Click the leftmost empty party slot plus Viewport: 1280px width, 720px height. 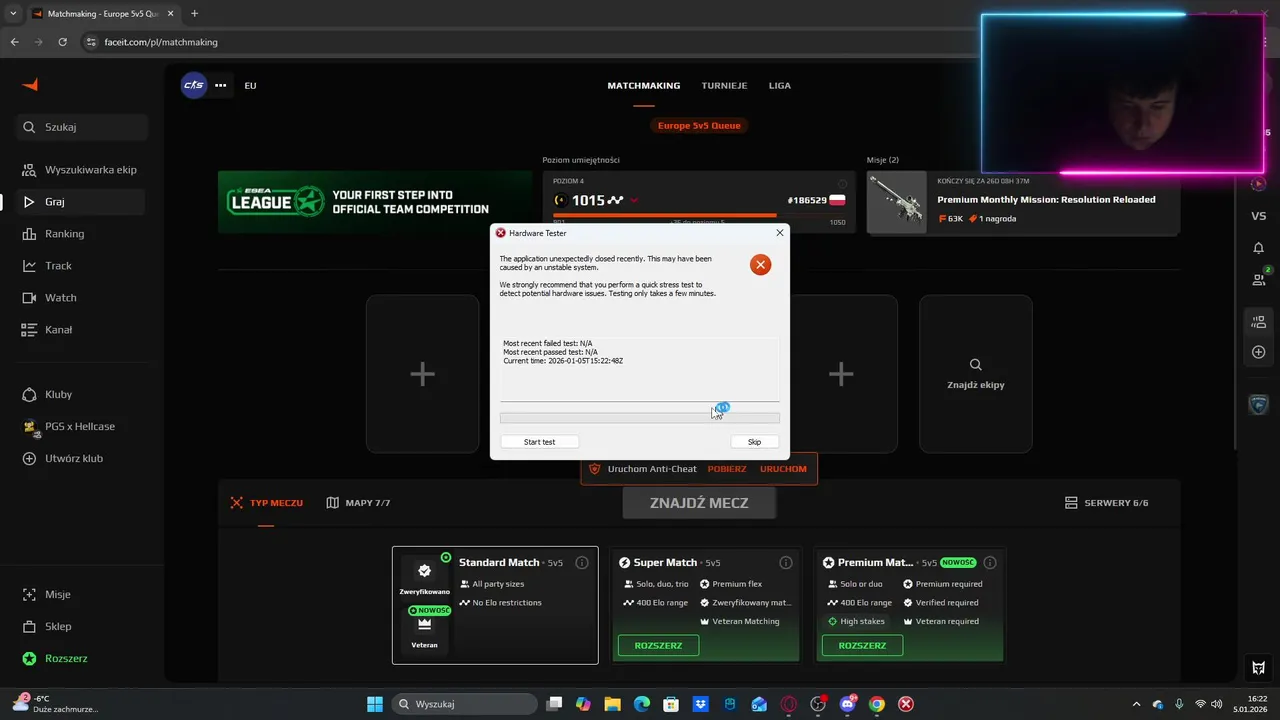[x=422, y=374]
